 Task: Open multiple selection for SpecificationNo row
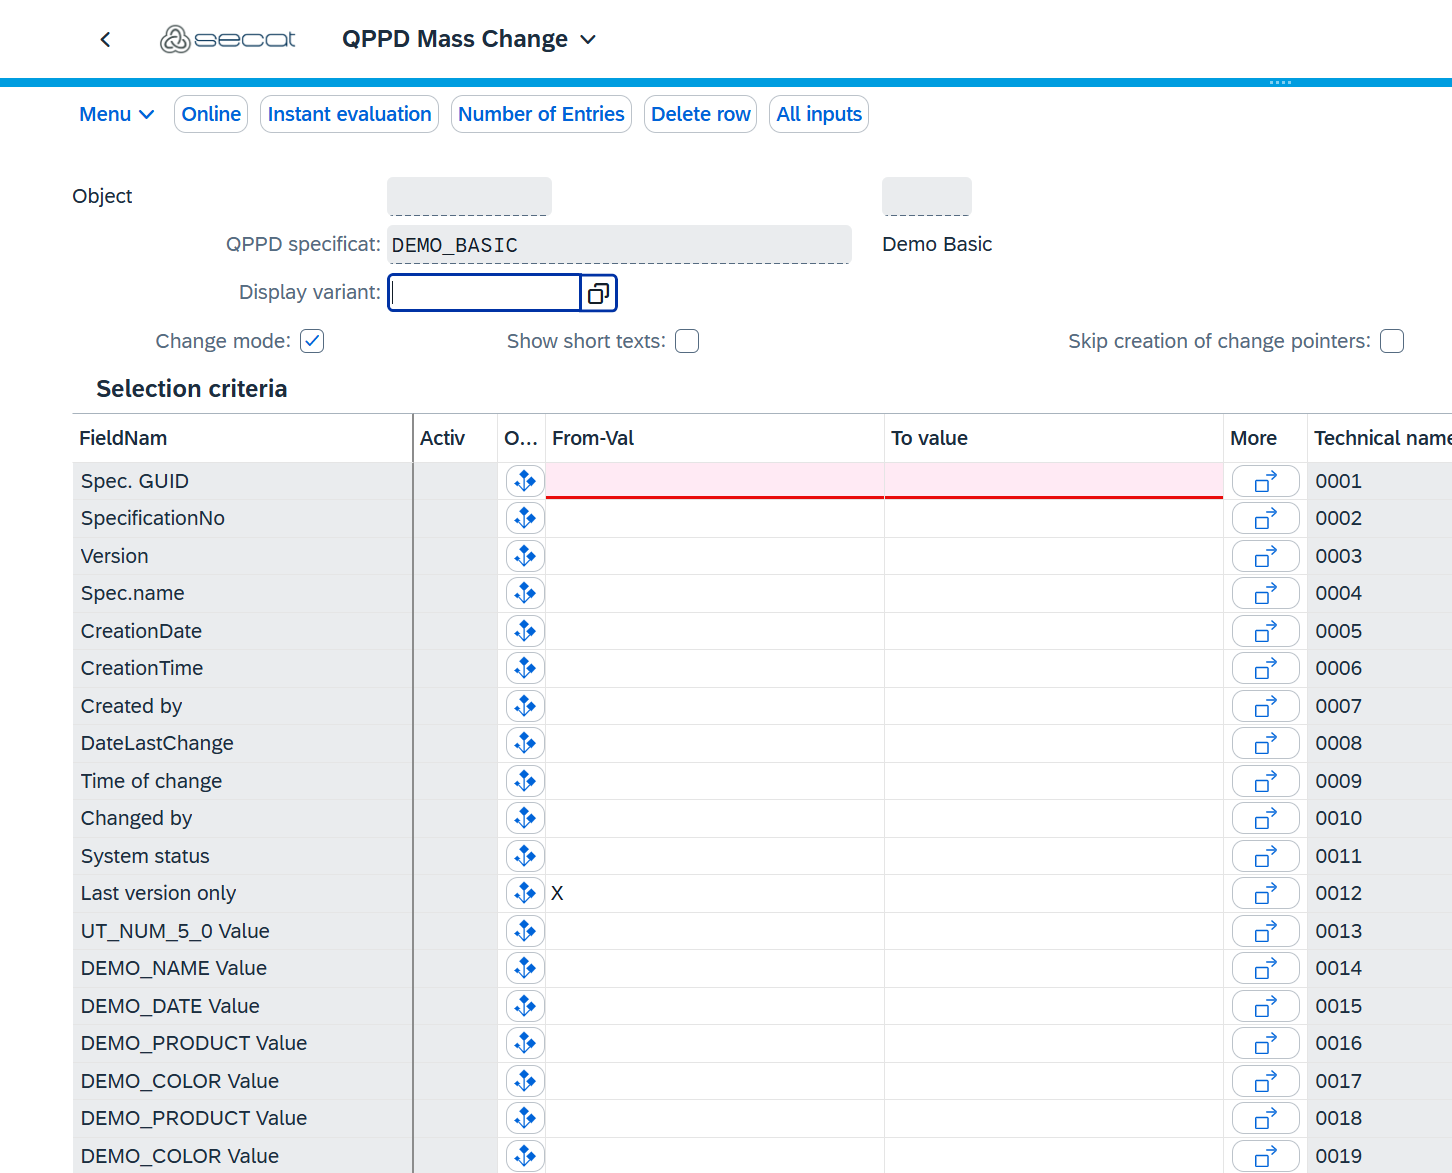coord(1265,519)
